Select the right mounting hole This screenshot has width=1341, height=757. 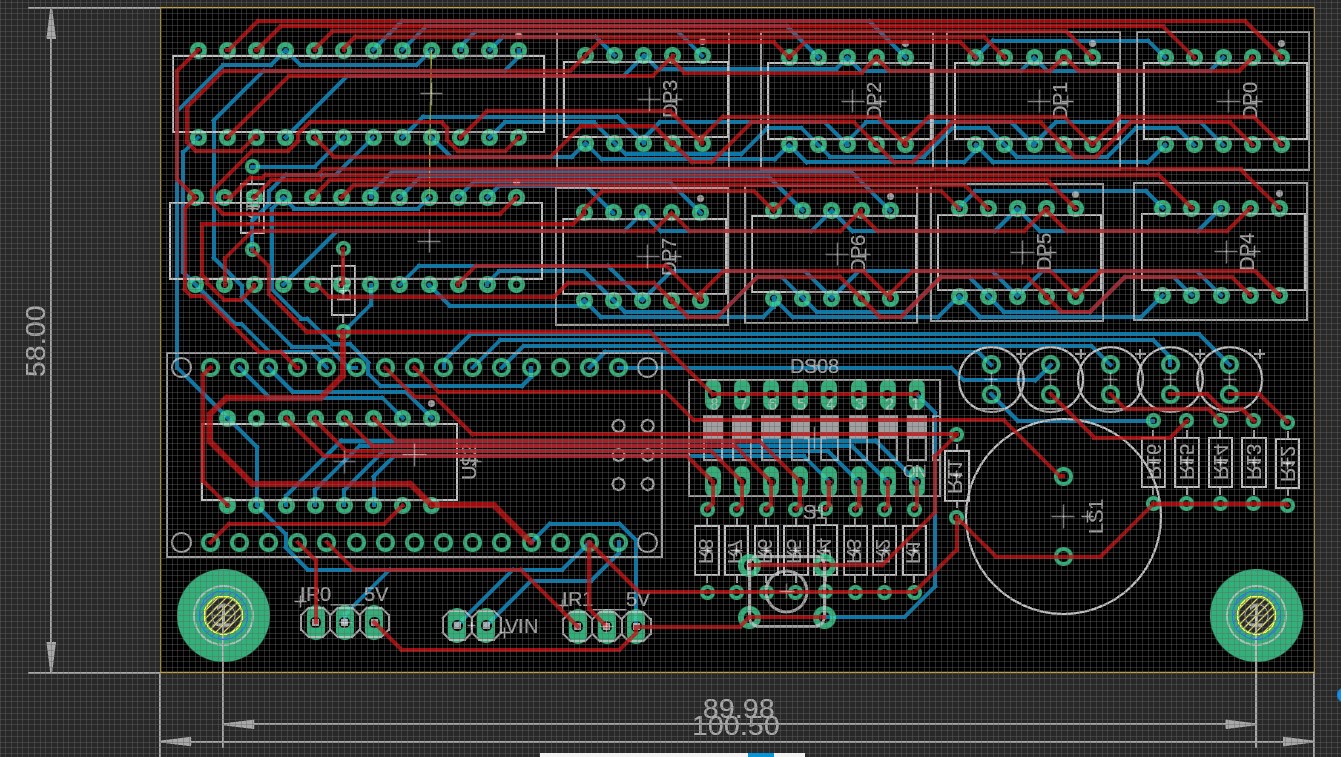coord(1256,616)
